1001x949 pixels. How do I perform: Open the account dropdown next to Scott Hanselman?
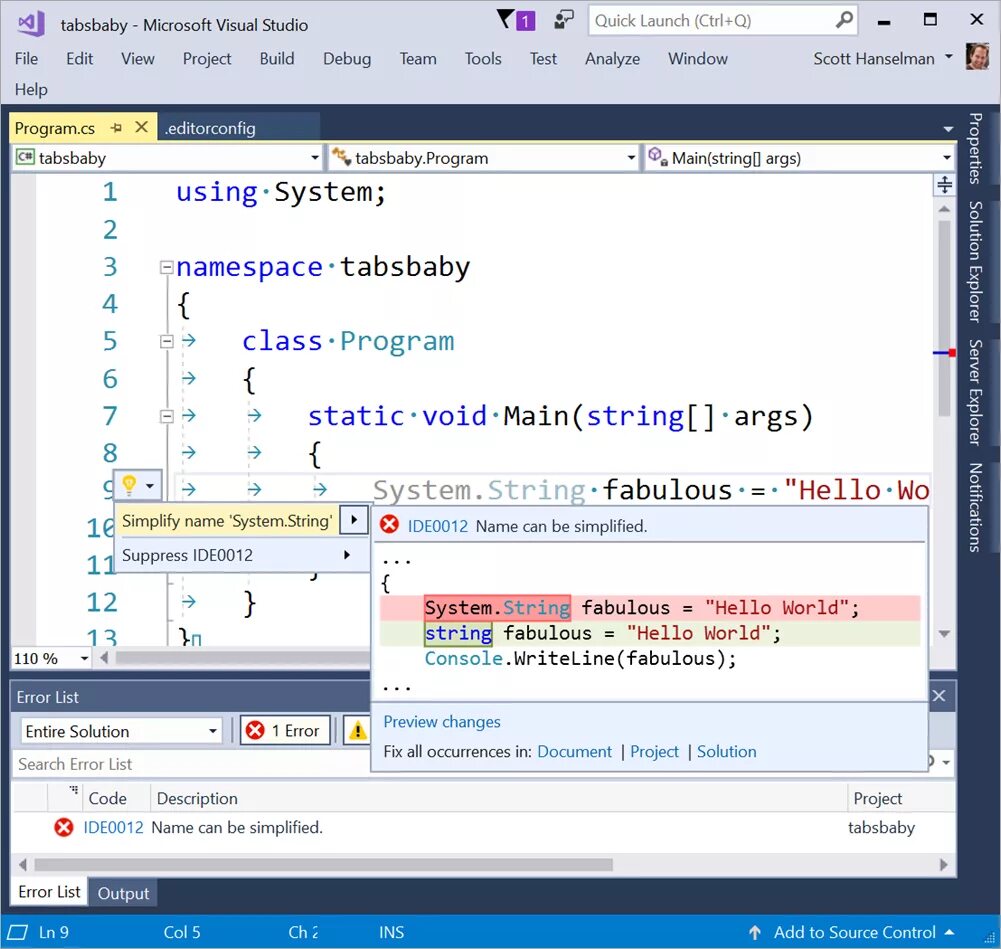coord(949,57)
